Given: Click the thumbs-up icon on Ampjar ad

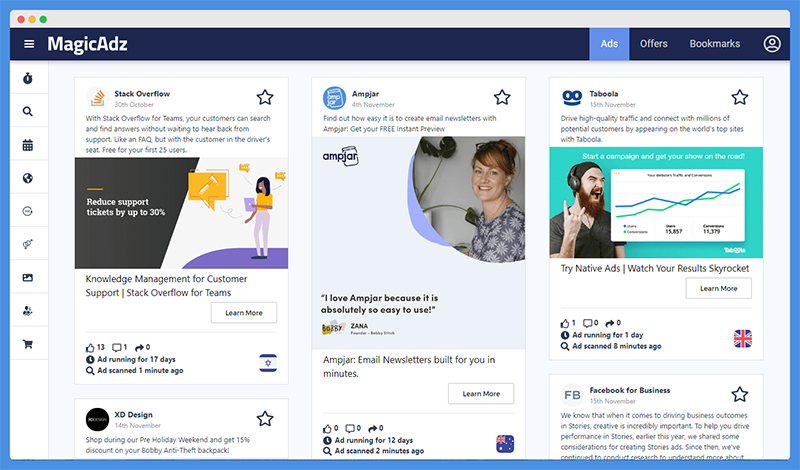Looking at the screenshot, I should [x=328, y=429].
